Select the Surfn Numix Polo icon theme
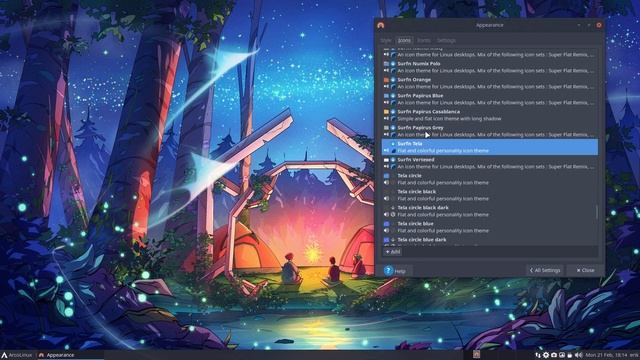 tap(490, 67)
